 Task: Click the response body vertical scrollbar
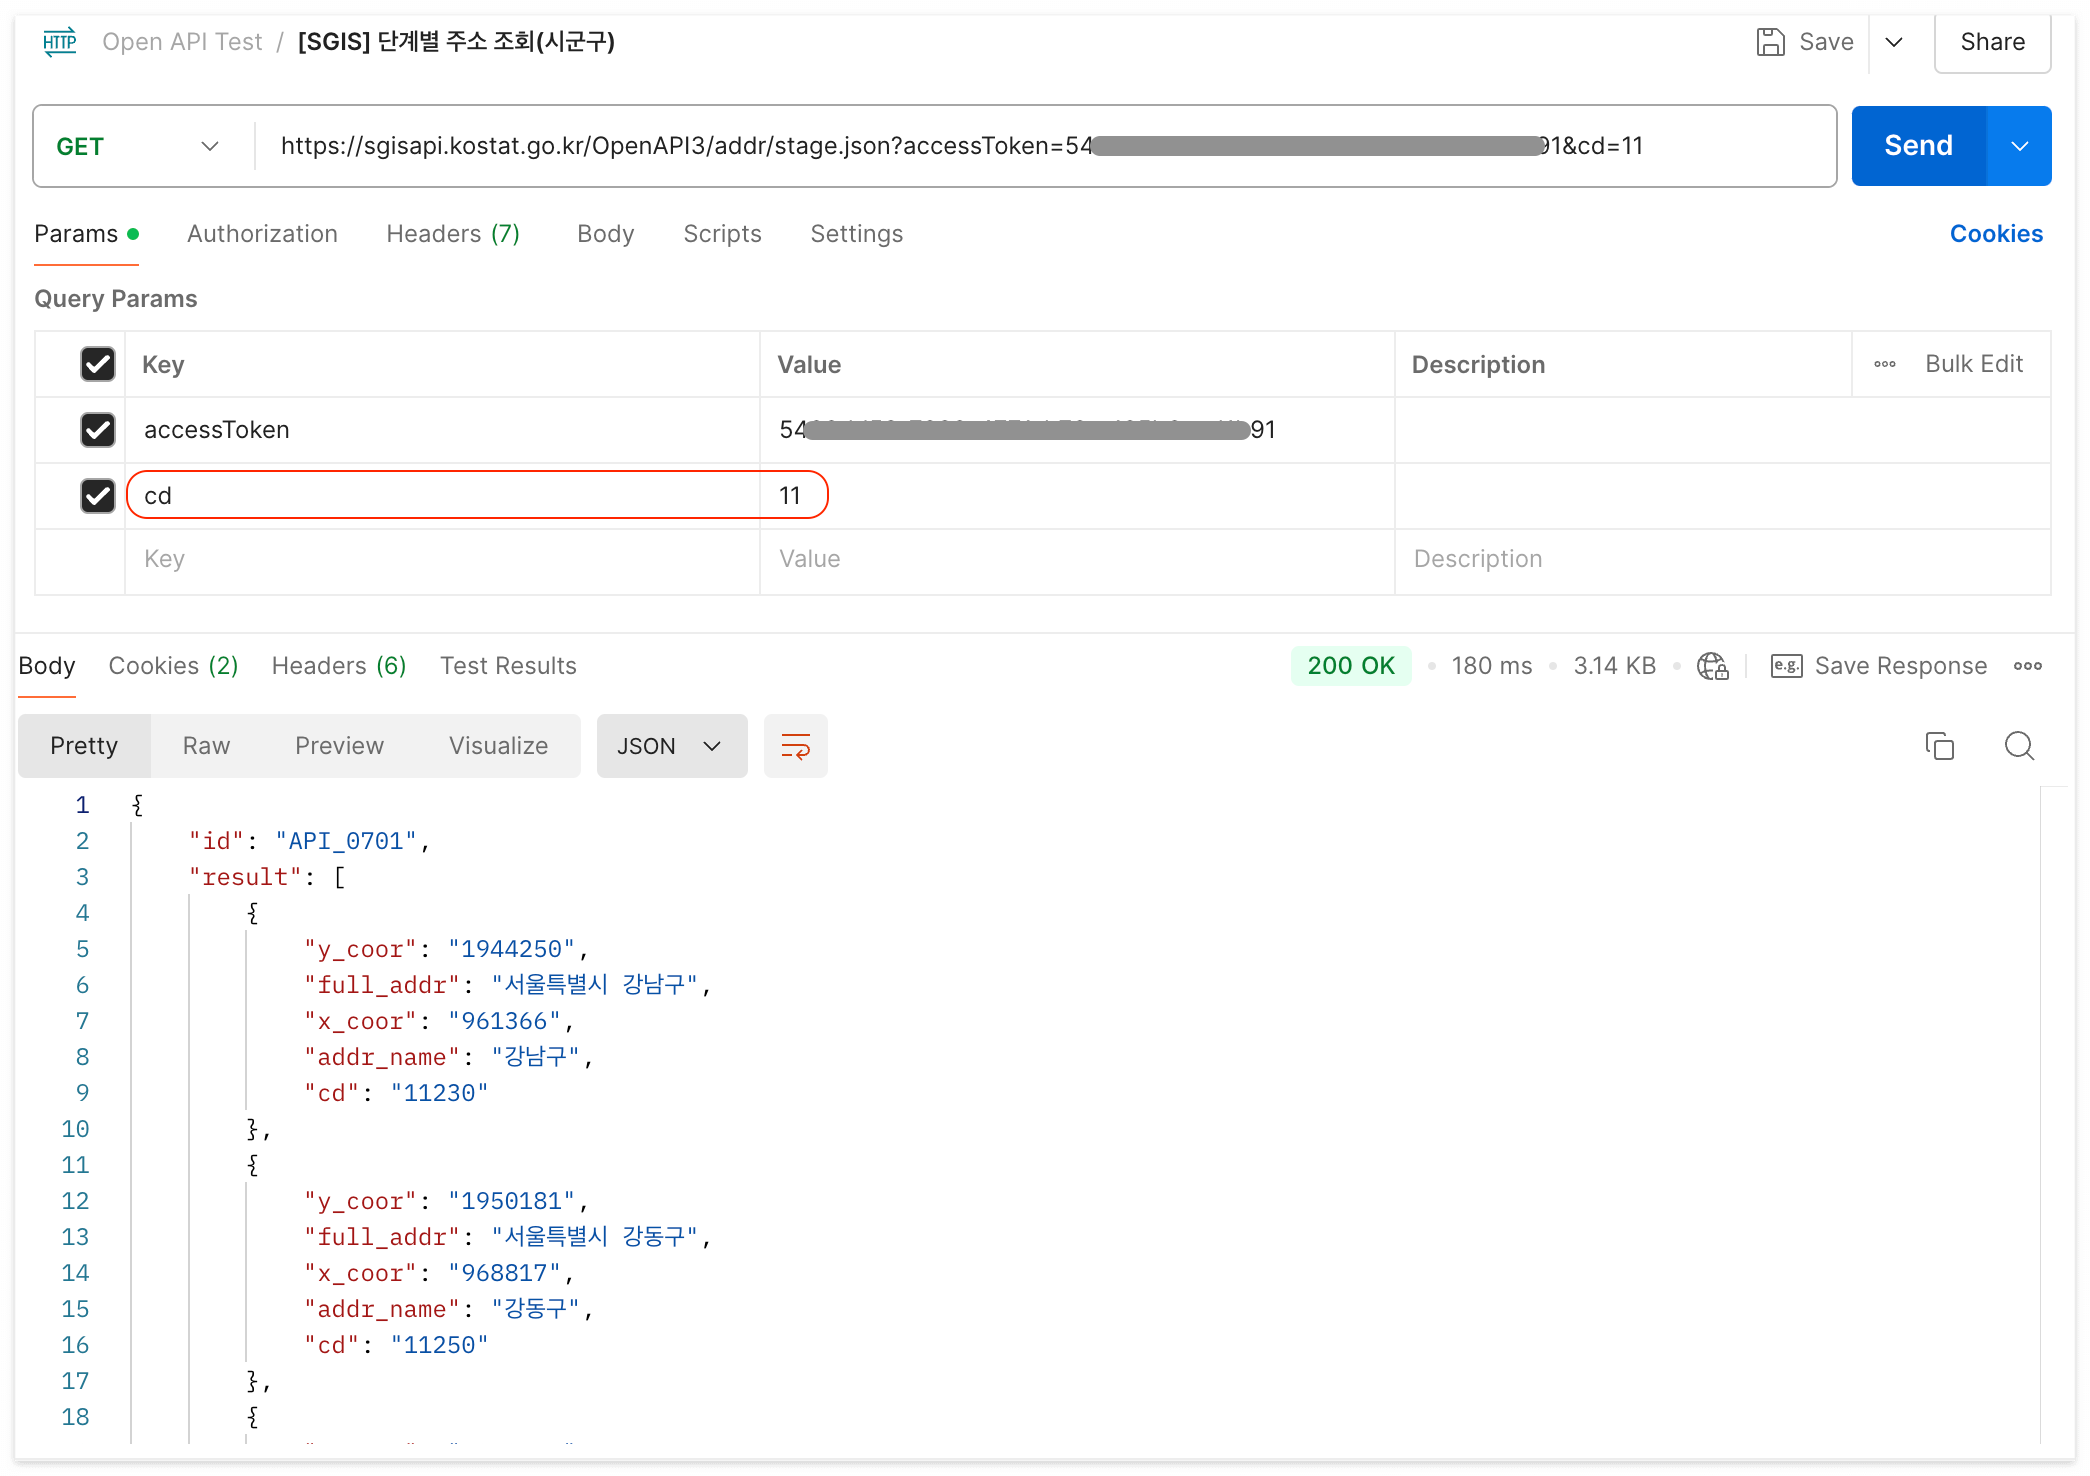click(x=2052, y=1100)
